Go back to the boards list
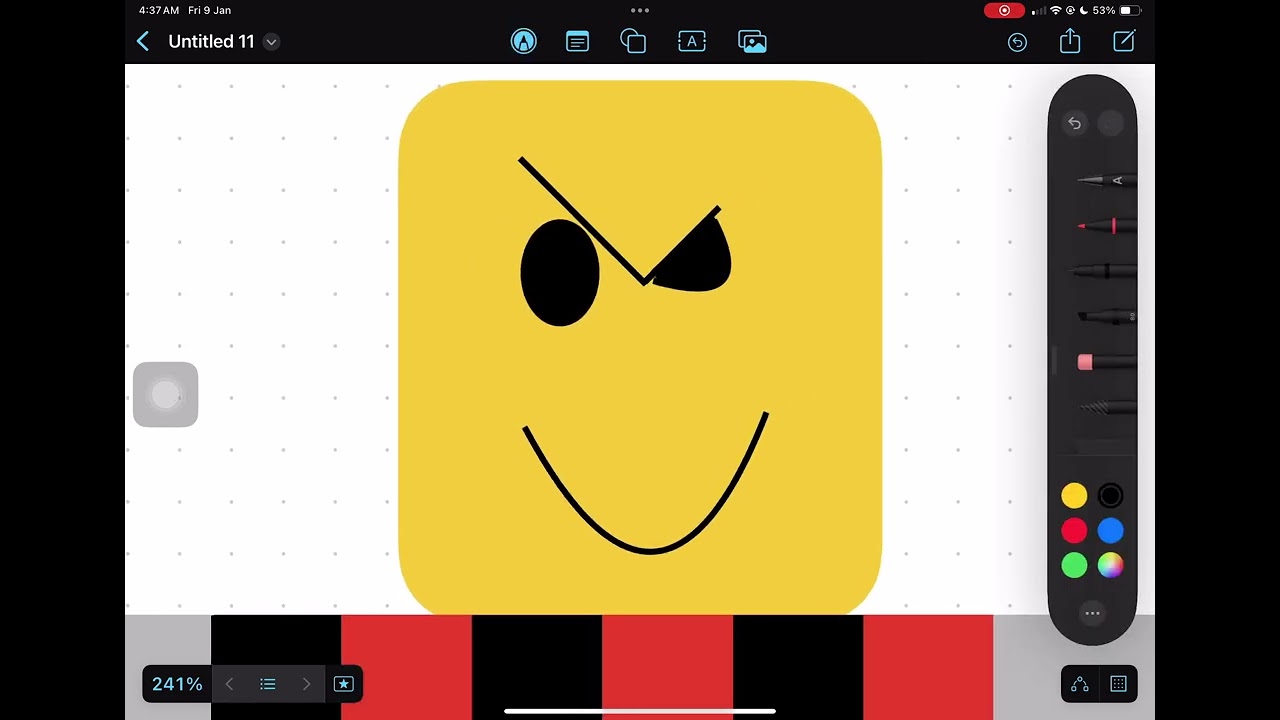This screenshot has height=720, width=1280. [143, 41]
